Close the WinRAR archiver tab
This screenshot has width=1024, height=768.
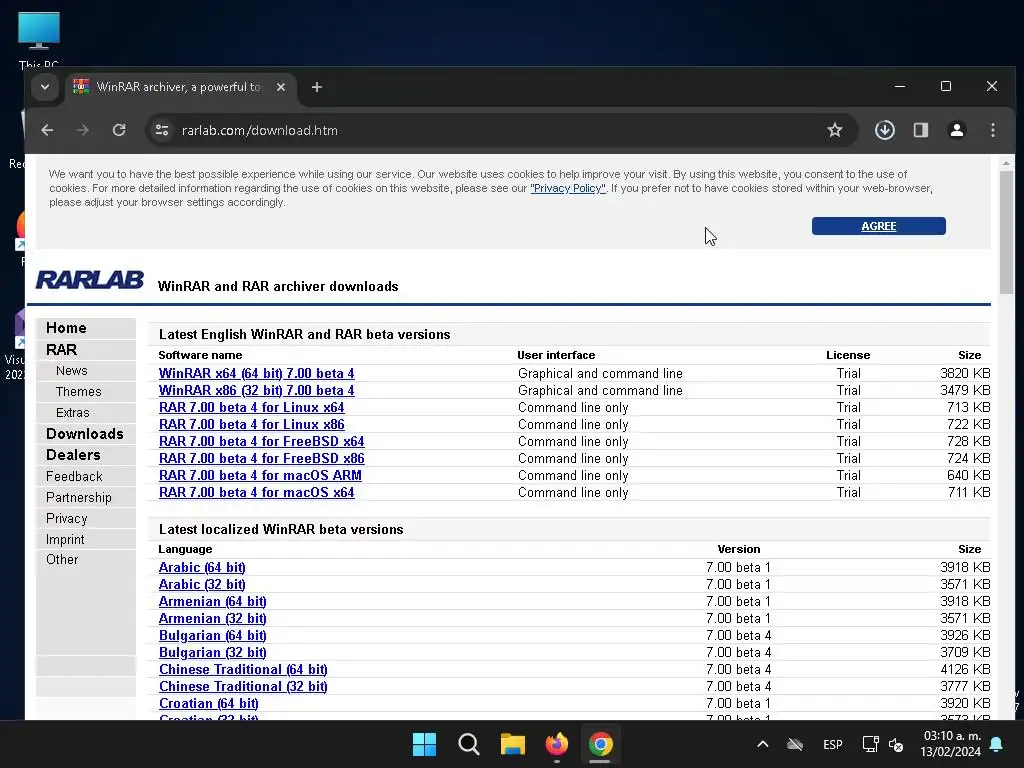point(281,87)
